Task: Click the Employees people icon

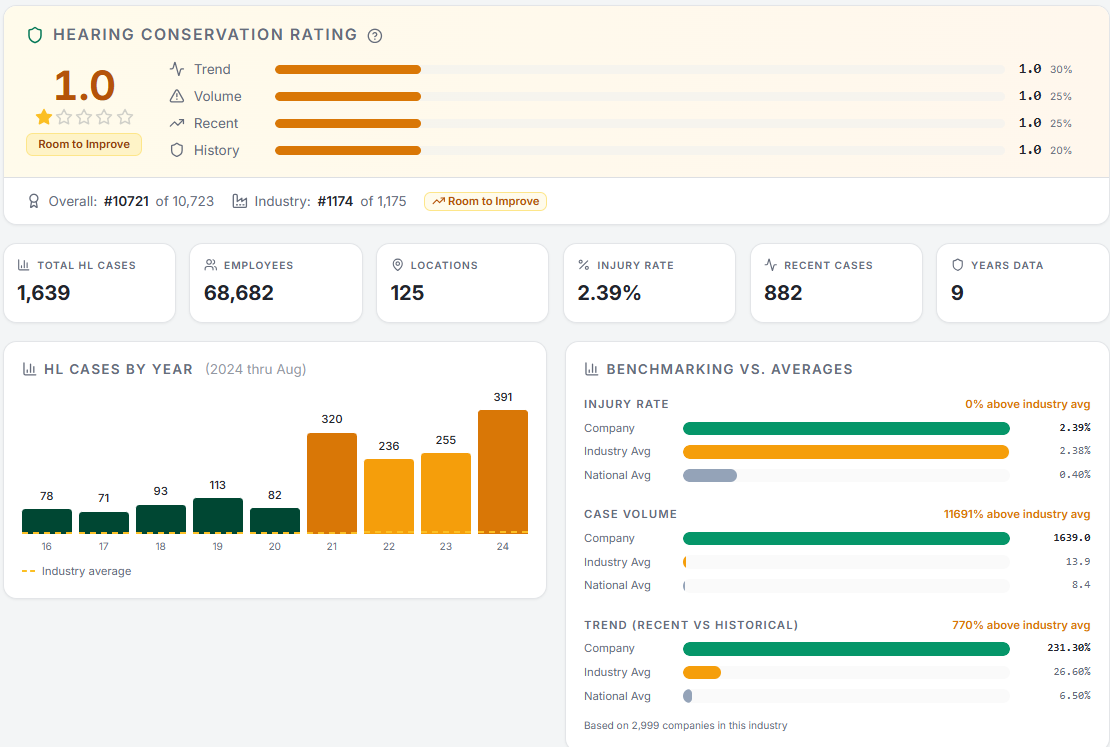Action: click(x=211, y=265)
